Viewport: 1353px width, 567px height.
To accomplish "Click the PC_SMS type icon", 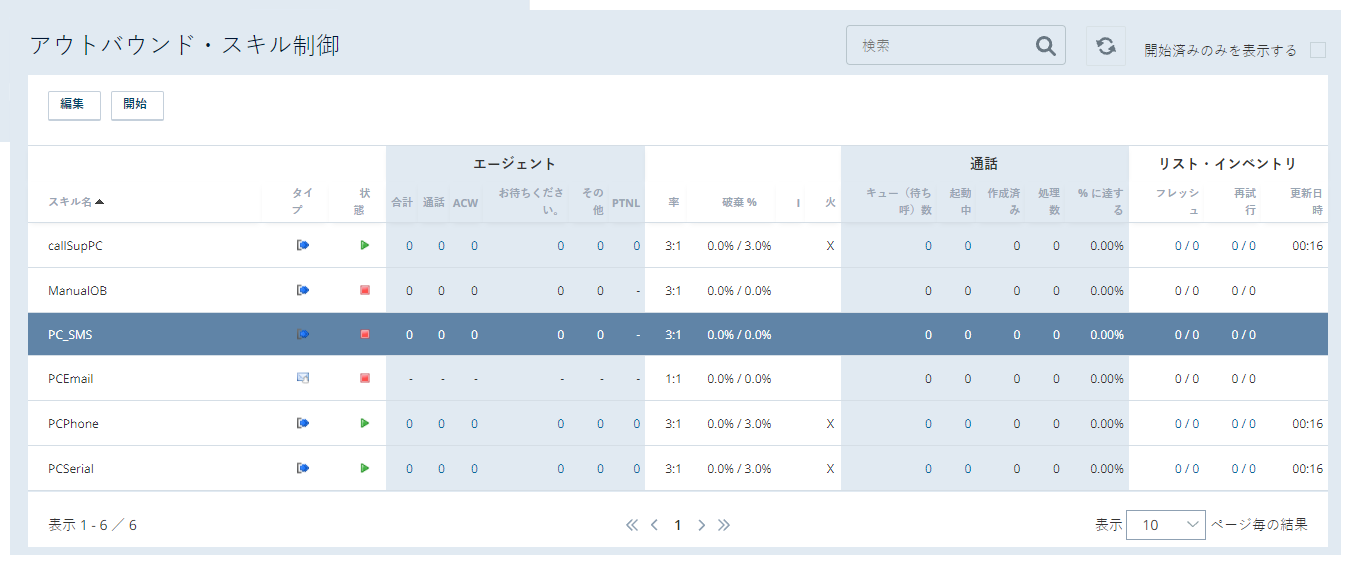I will 303,334.
